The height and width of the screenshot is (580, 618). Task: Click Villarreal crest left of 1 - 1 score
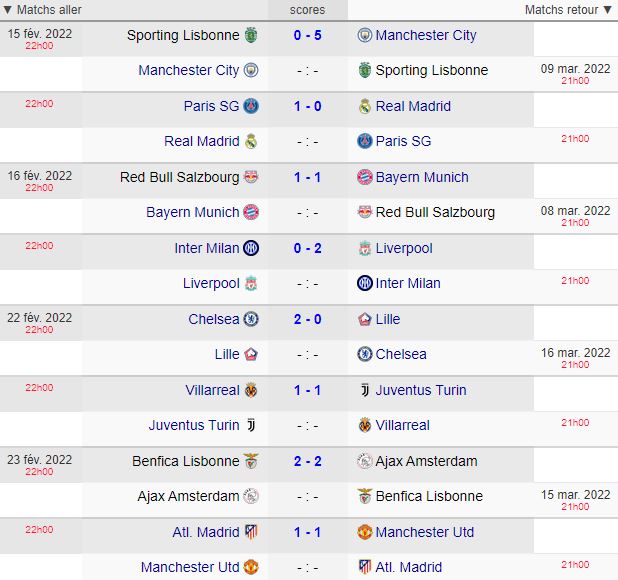coord(251,390)
